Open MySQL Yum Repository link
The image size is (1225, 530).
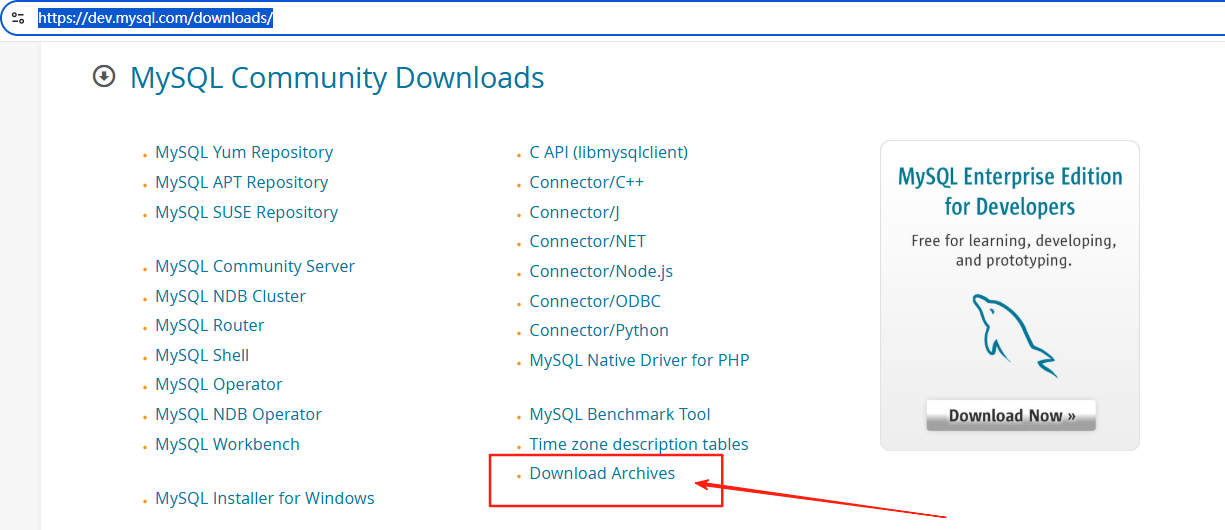pyautogui.click(x=244, y=152)
